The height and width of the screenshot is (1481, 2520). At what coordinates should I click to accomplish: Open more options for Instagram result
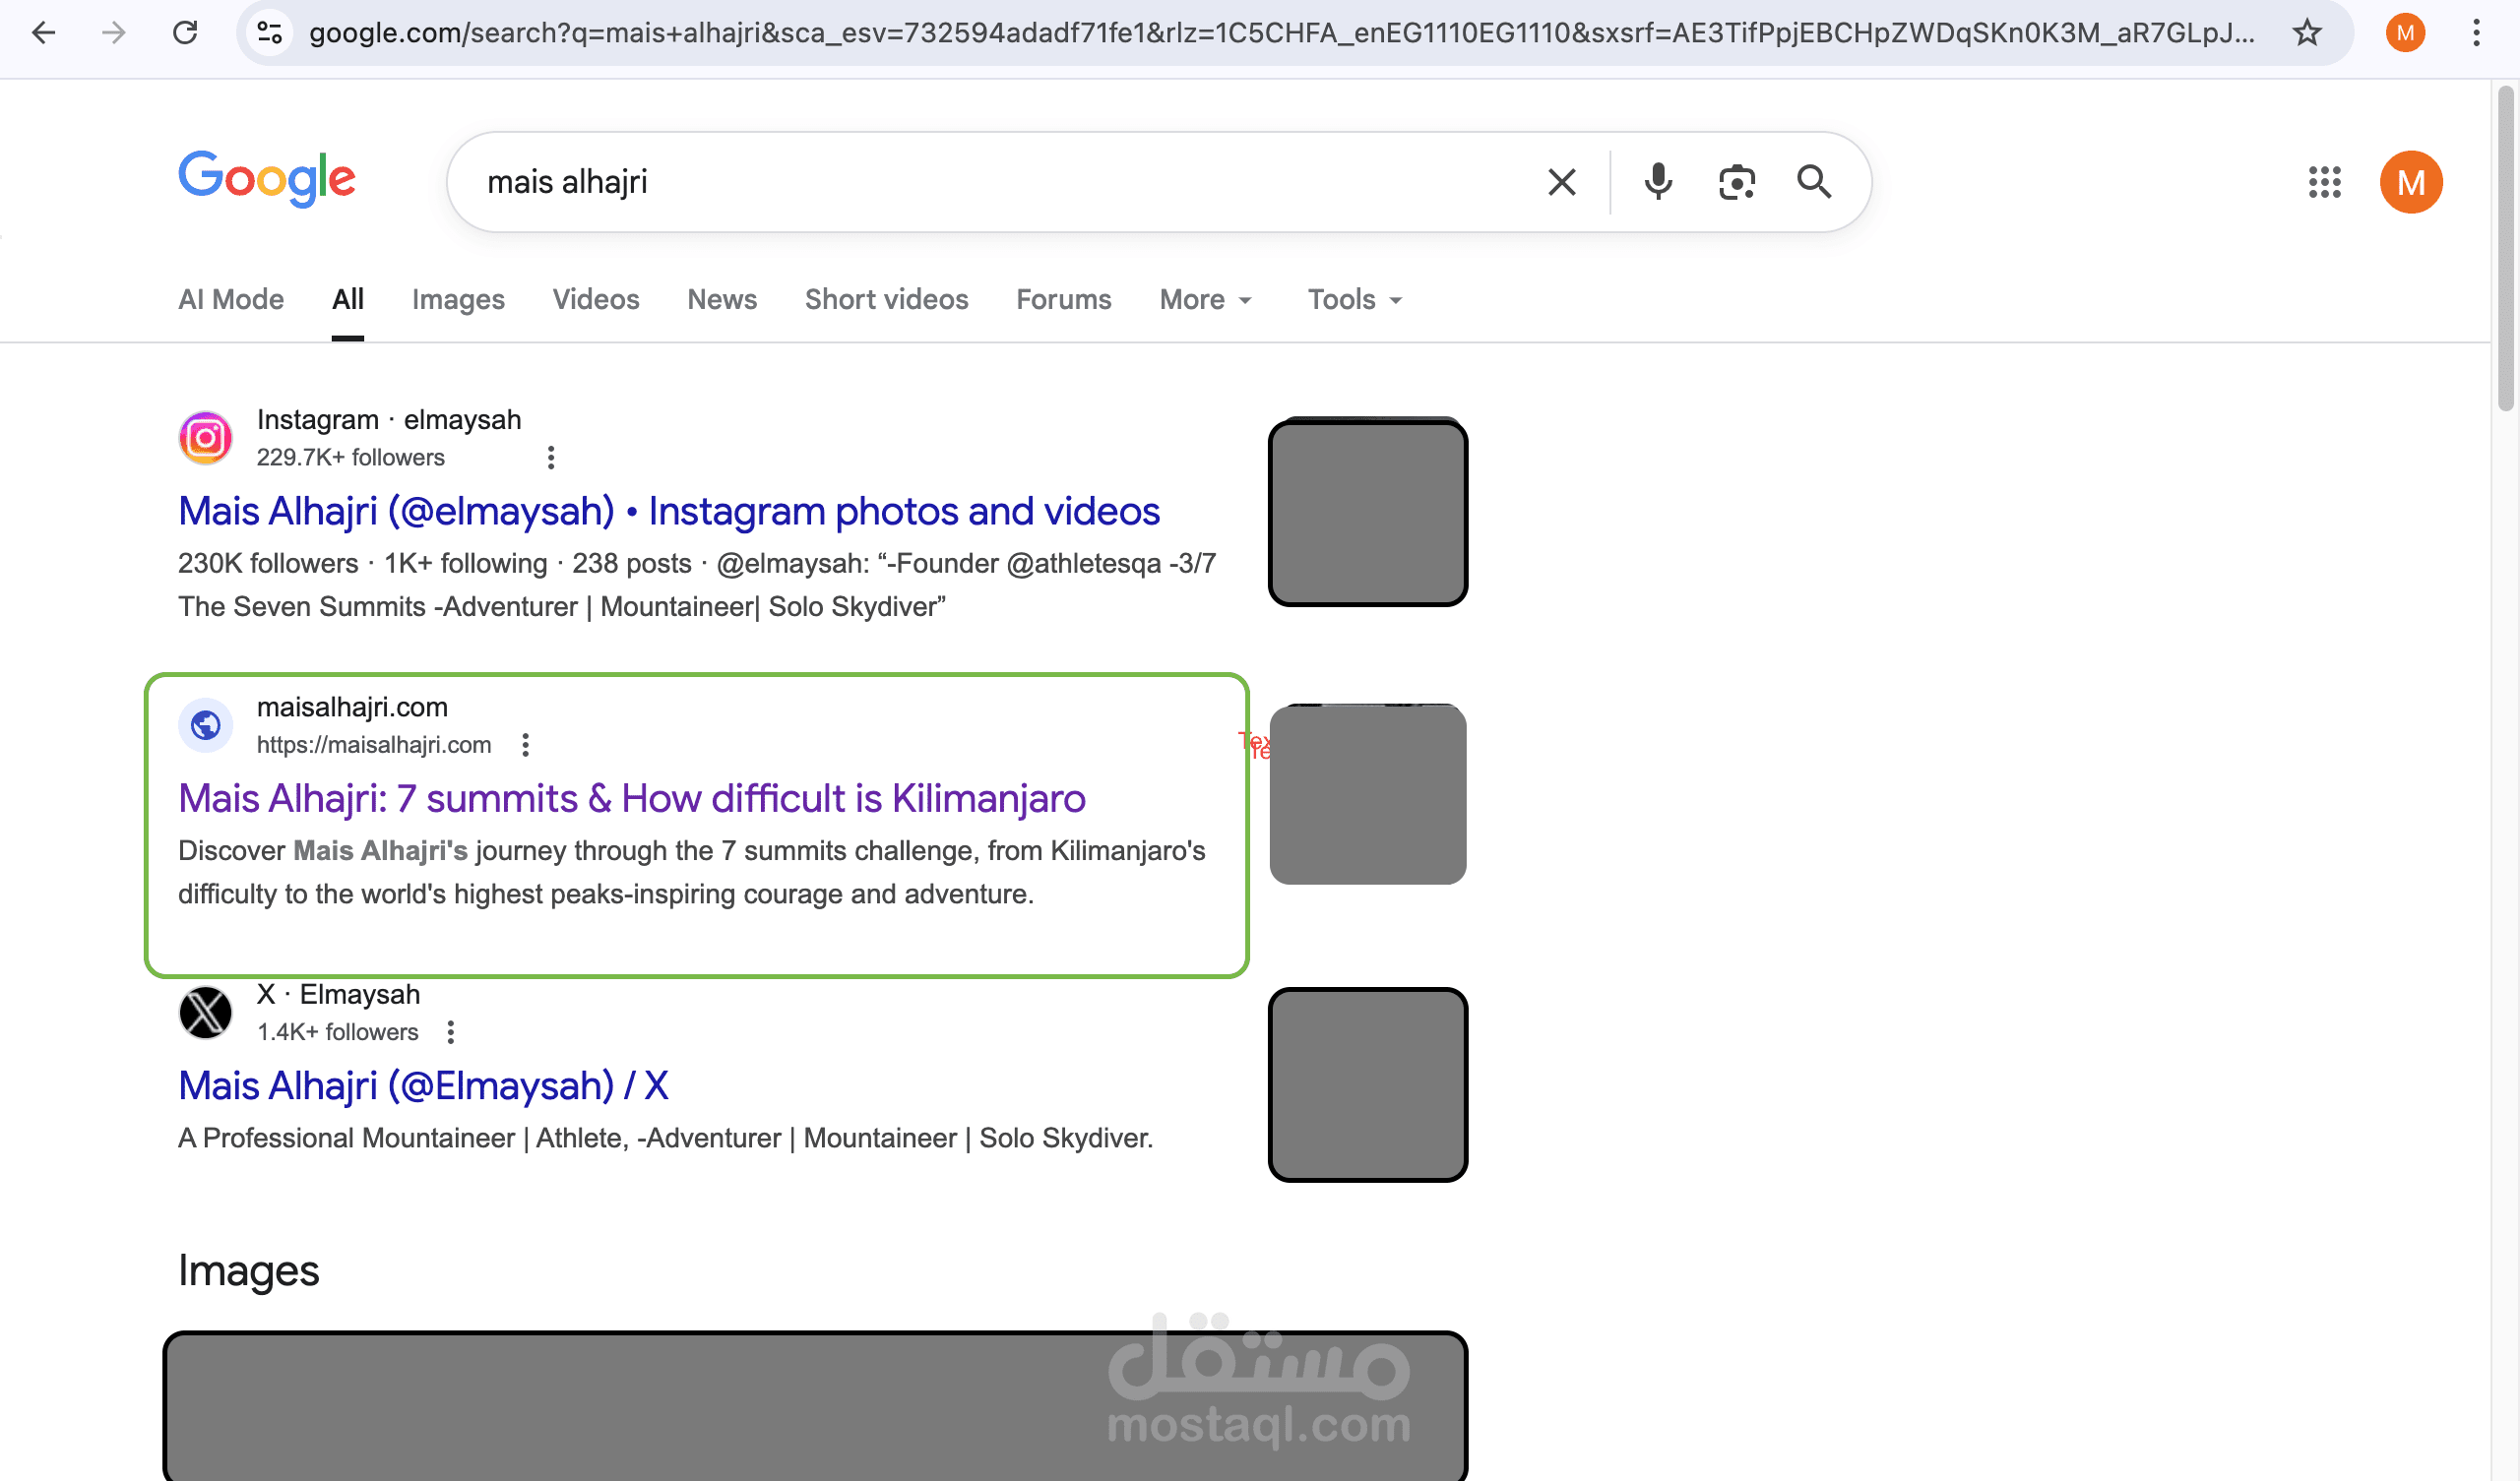551,458
